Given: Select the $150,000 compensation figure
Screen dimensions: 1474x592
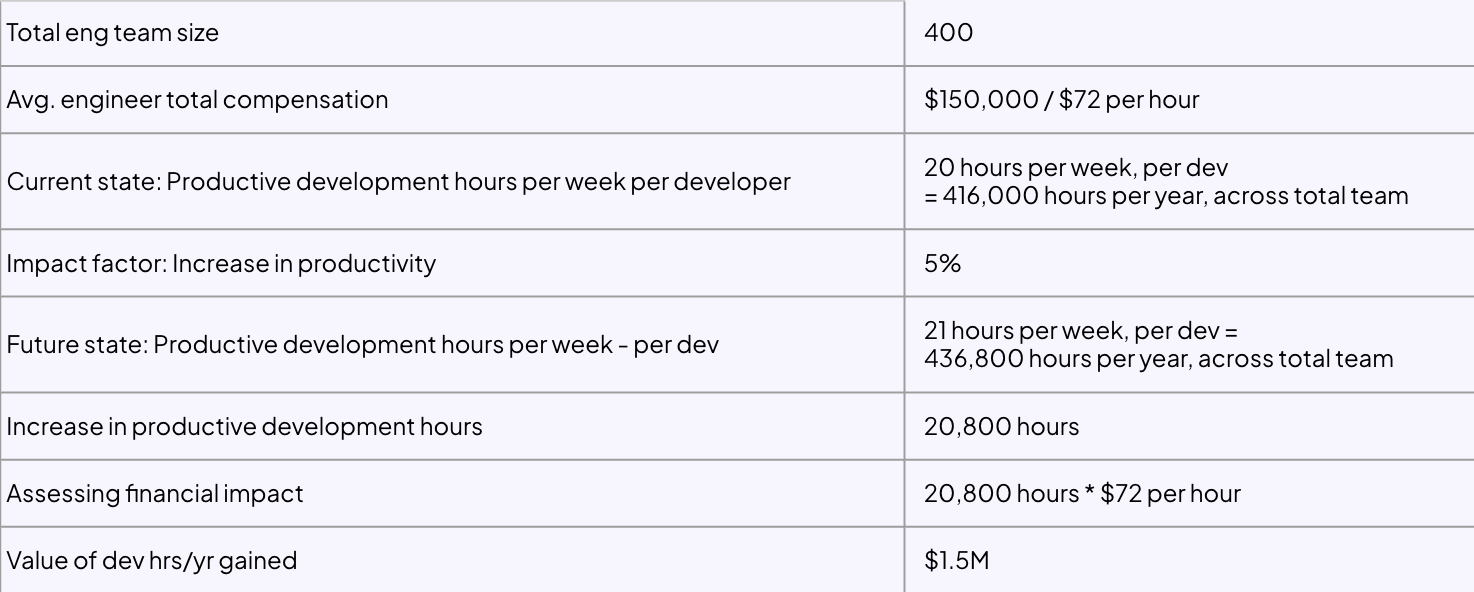Looking at the screenshot, I should point(981,100).
